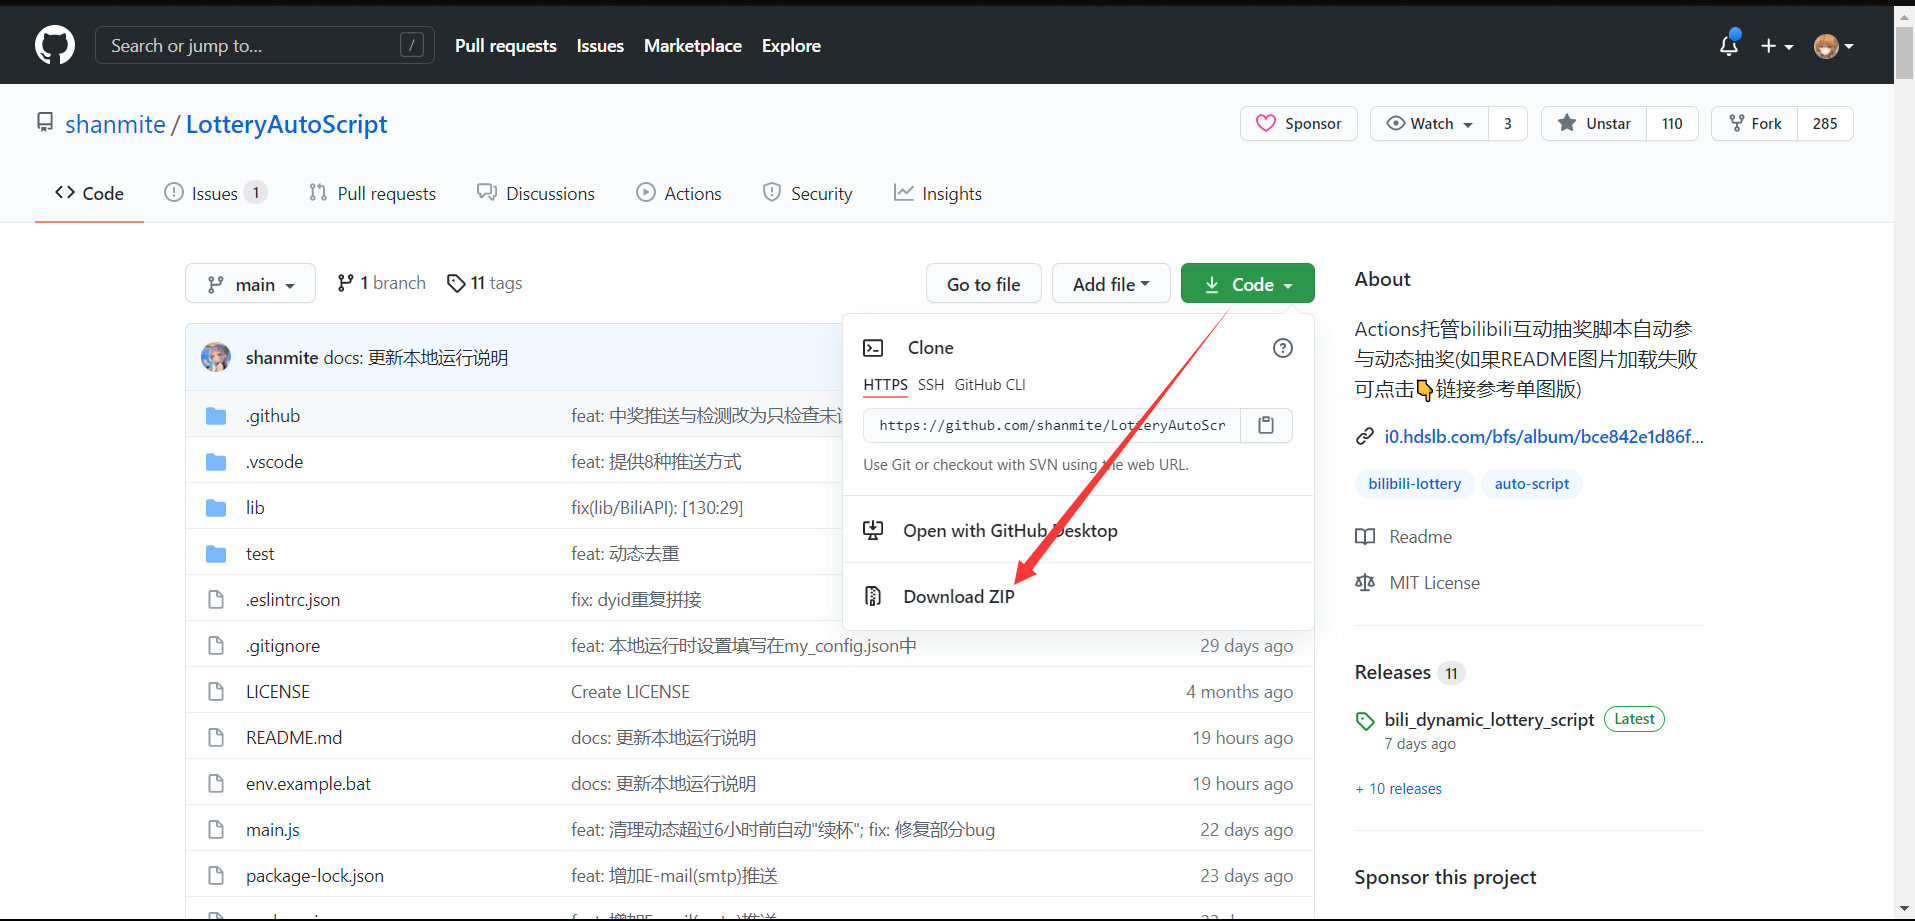Click the HTTPS clone URL field
The width and height of the screenshot is (1915, 921).
coord(1052,425)
